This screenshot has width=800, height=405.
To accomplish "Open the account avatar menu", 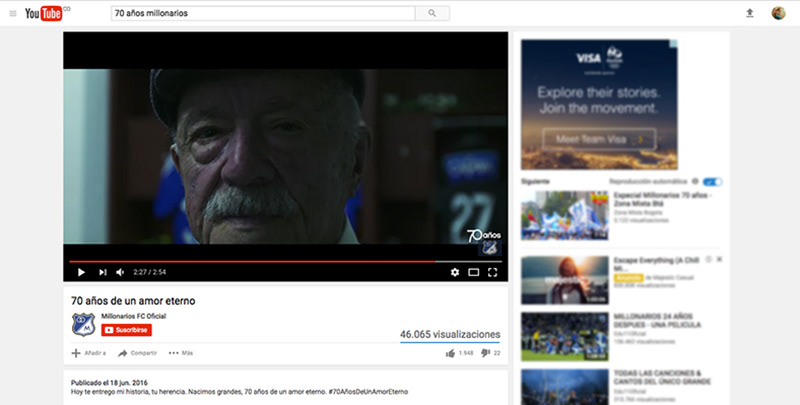I will pyautogui.click(x=778, y=13).
